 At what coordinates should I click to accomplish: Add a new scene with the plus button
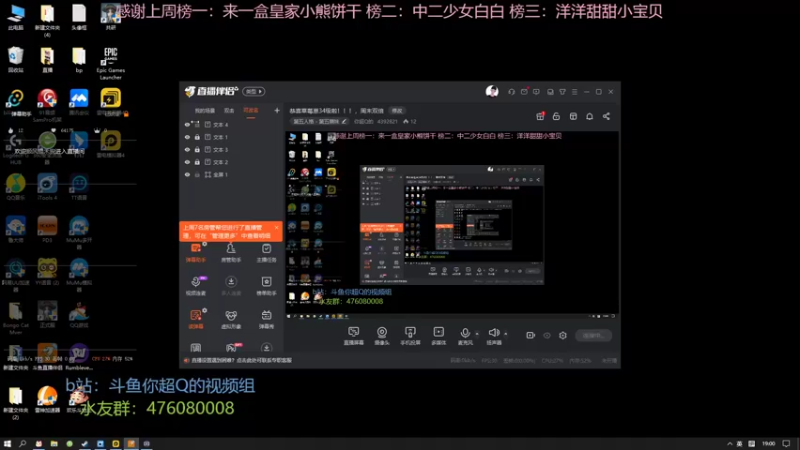[277, 111]
